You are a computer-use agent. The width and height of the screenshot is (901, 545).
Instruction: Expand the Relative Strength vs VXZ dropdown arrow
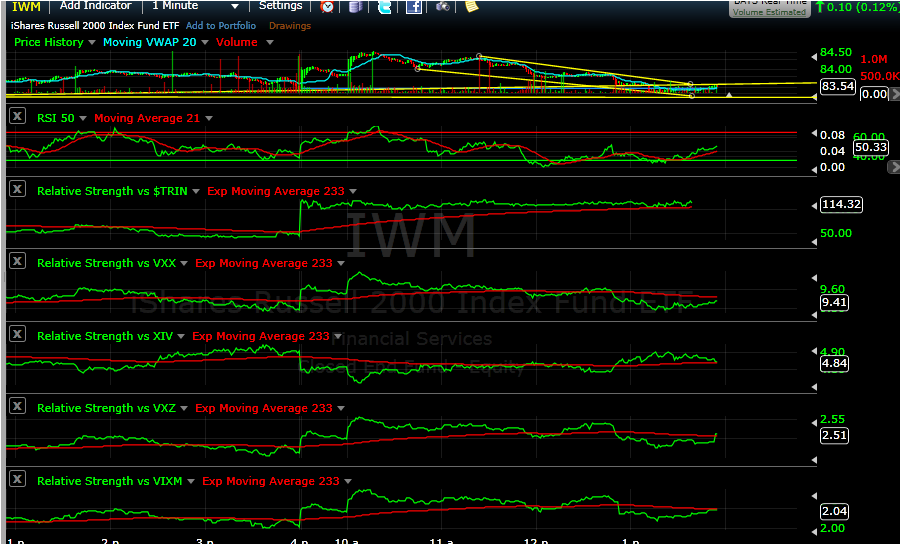[184, 408]
